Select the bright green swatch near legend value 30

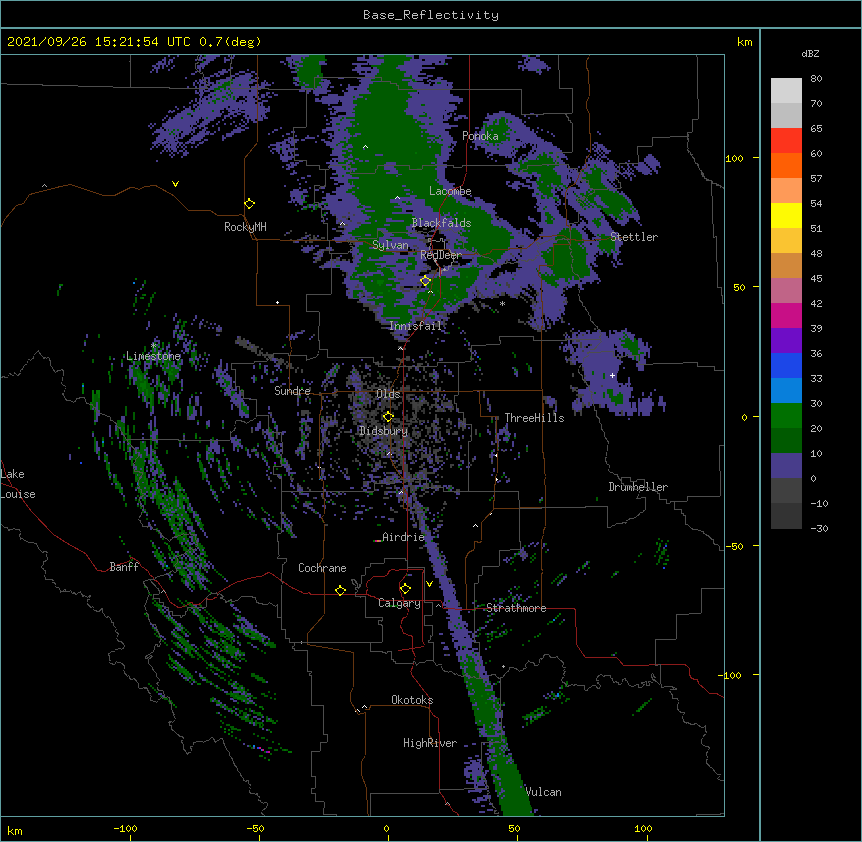coord(786,416)
